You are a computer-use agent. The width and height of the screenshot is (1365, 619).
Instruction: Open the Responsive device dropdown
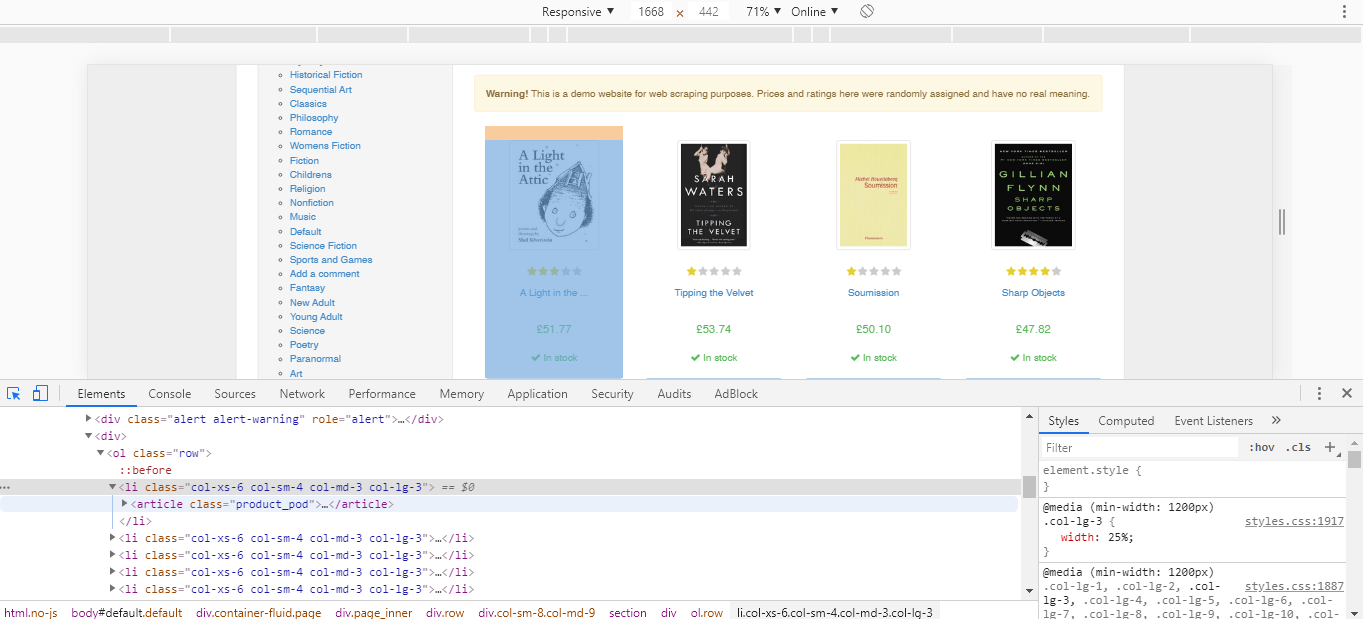tap(577, 11)
